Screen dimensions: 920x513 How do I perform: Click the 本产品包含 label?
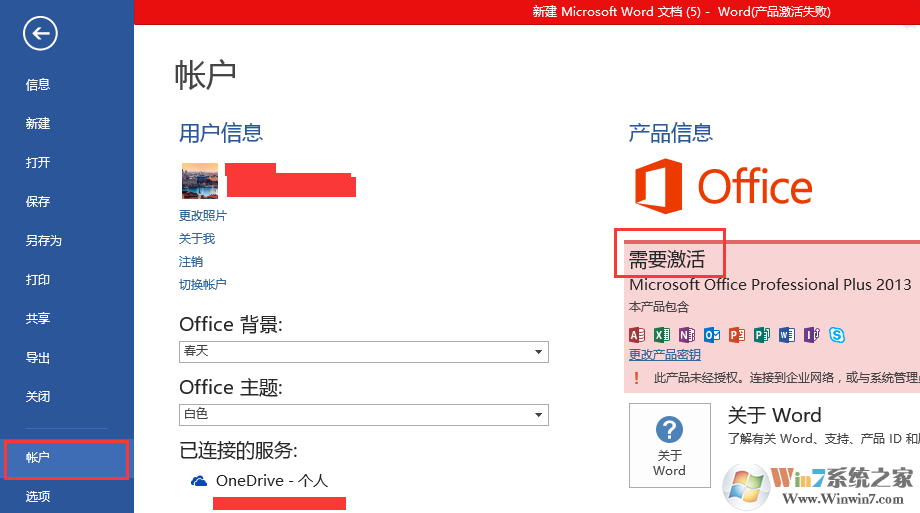tap(659, 306)
